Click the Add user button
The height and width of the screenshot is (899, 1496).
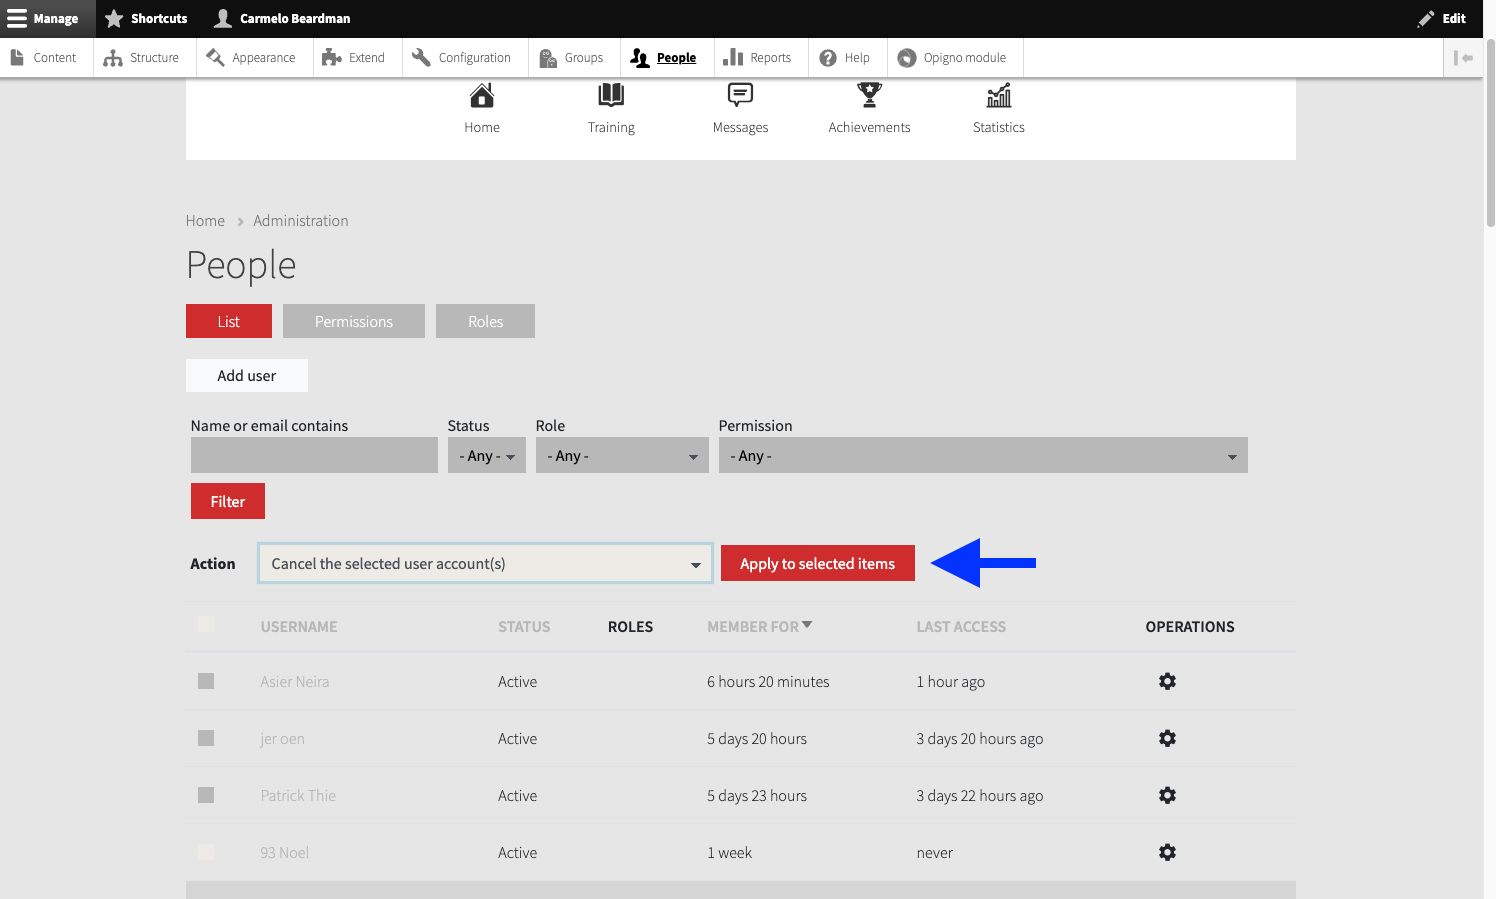tap(247, 375)
